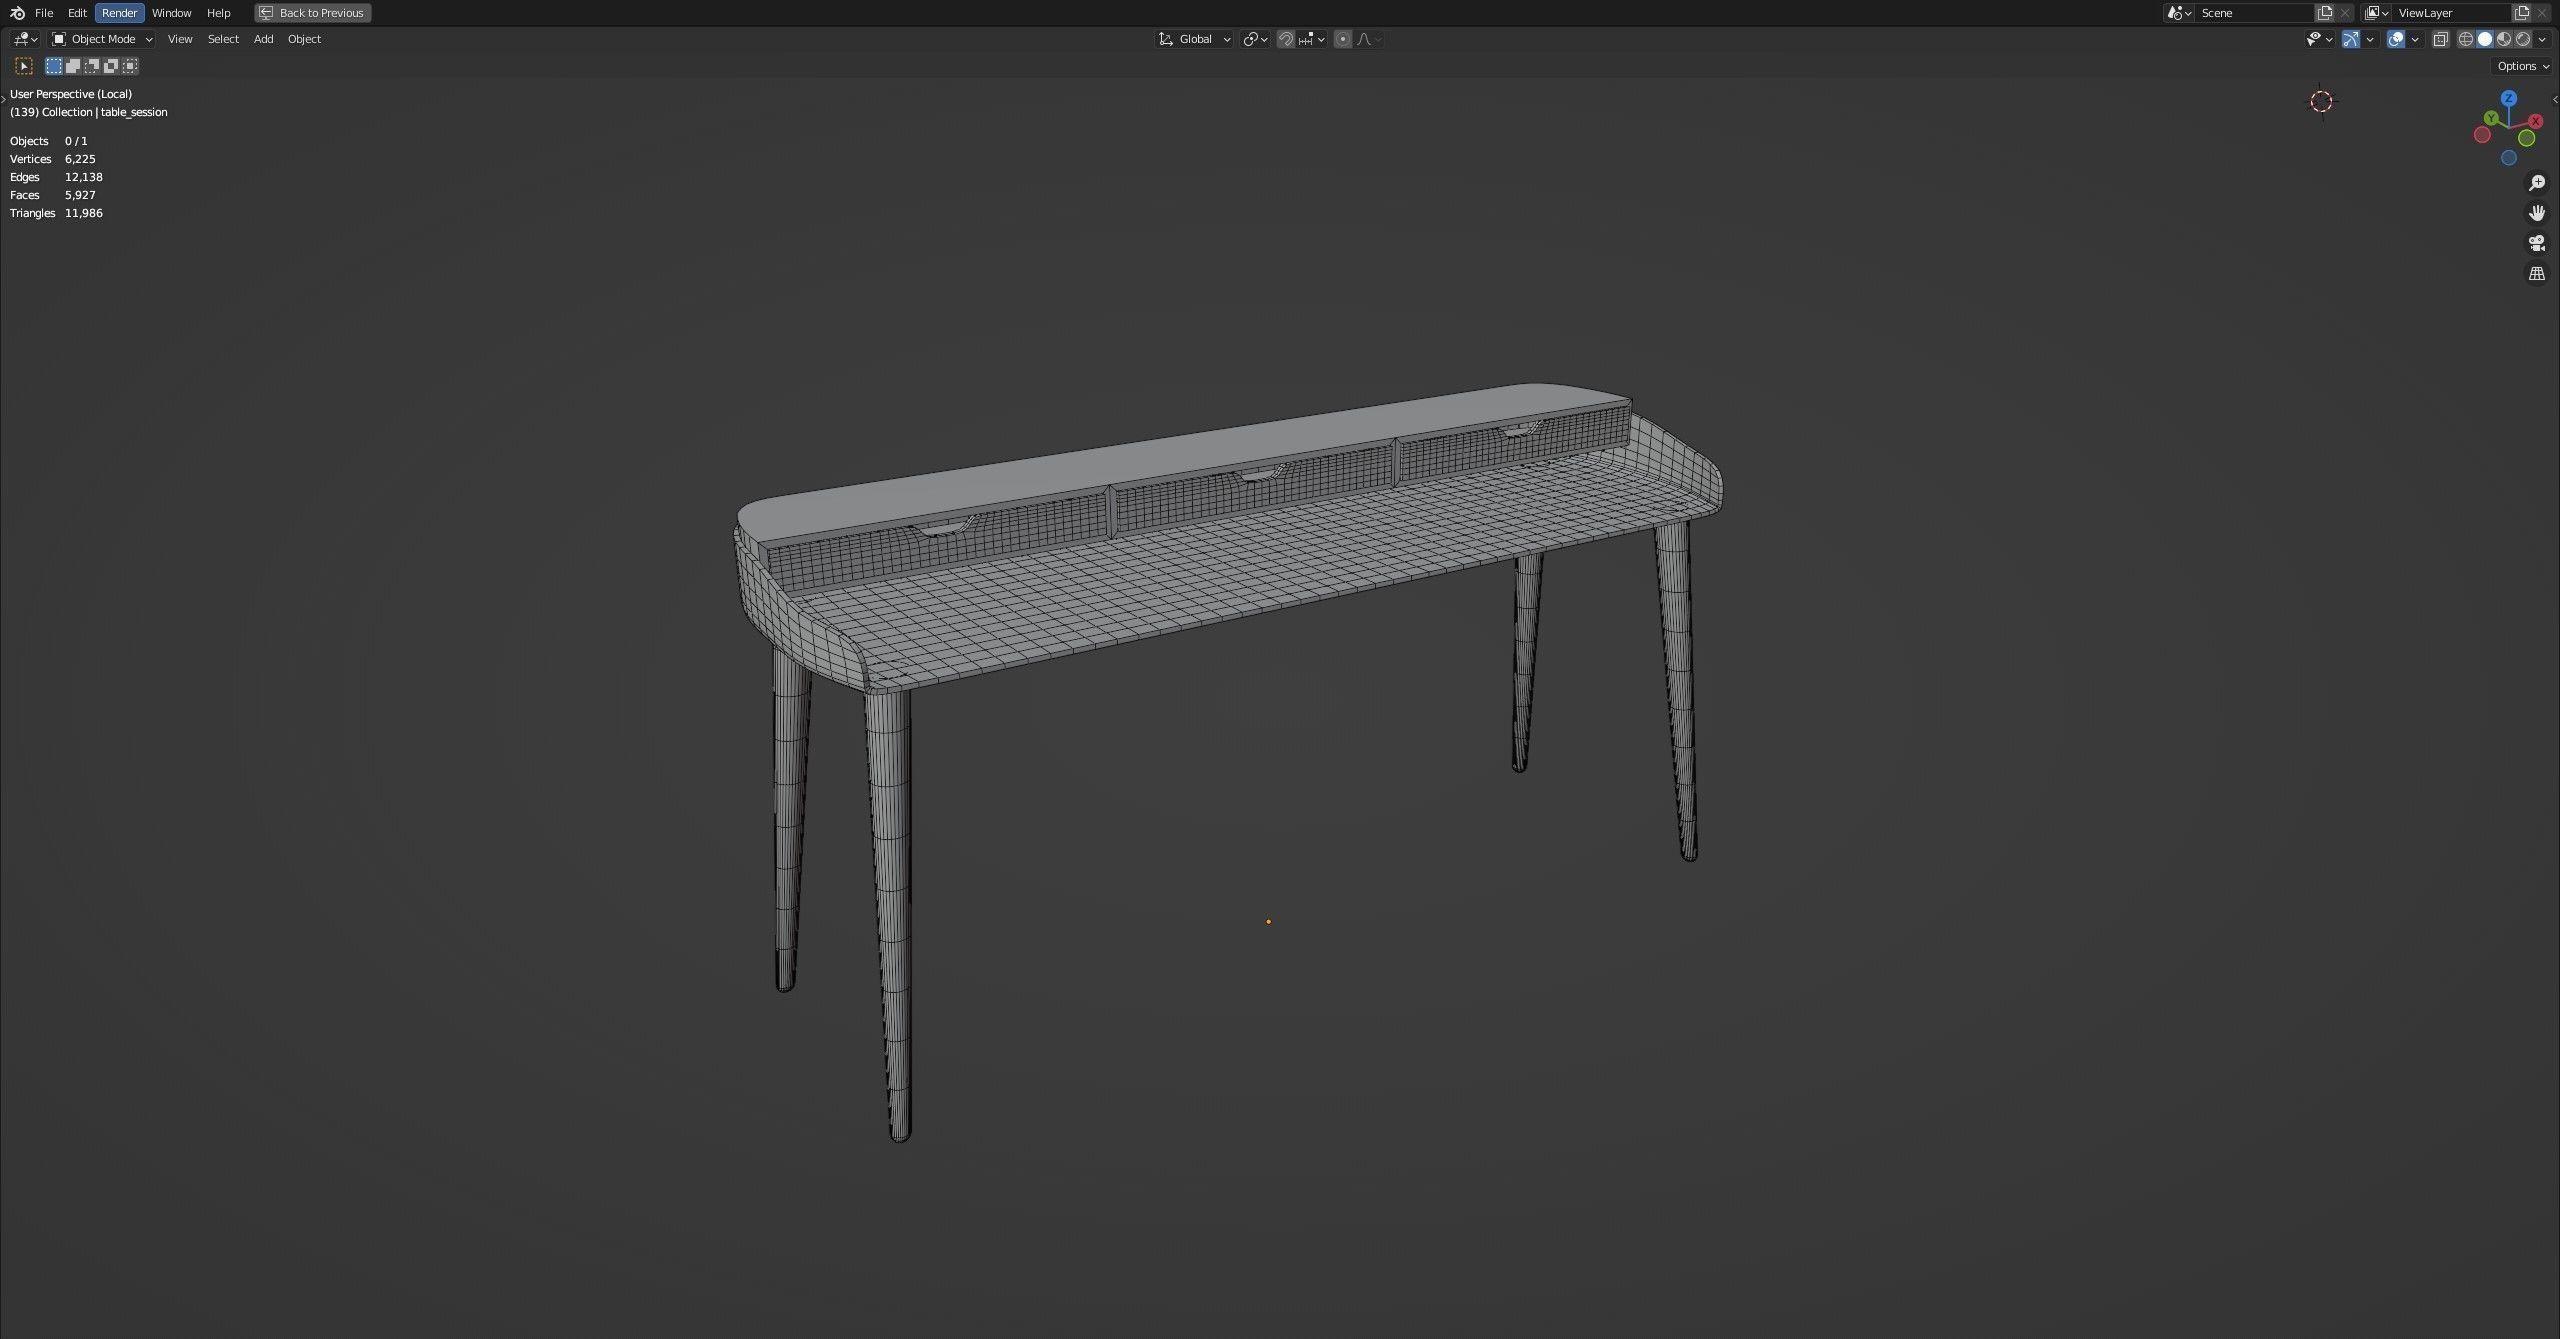This screenshot has height=1339, width=2560.
Task: Open the viewport Add menu
Action: click(263, 39)
